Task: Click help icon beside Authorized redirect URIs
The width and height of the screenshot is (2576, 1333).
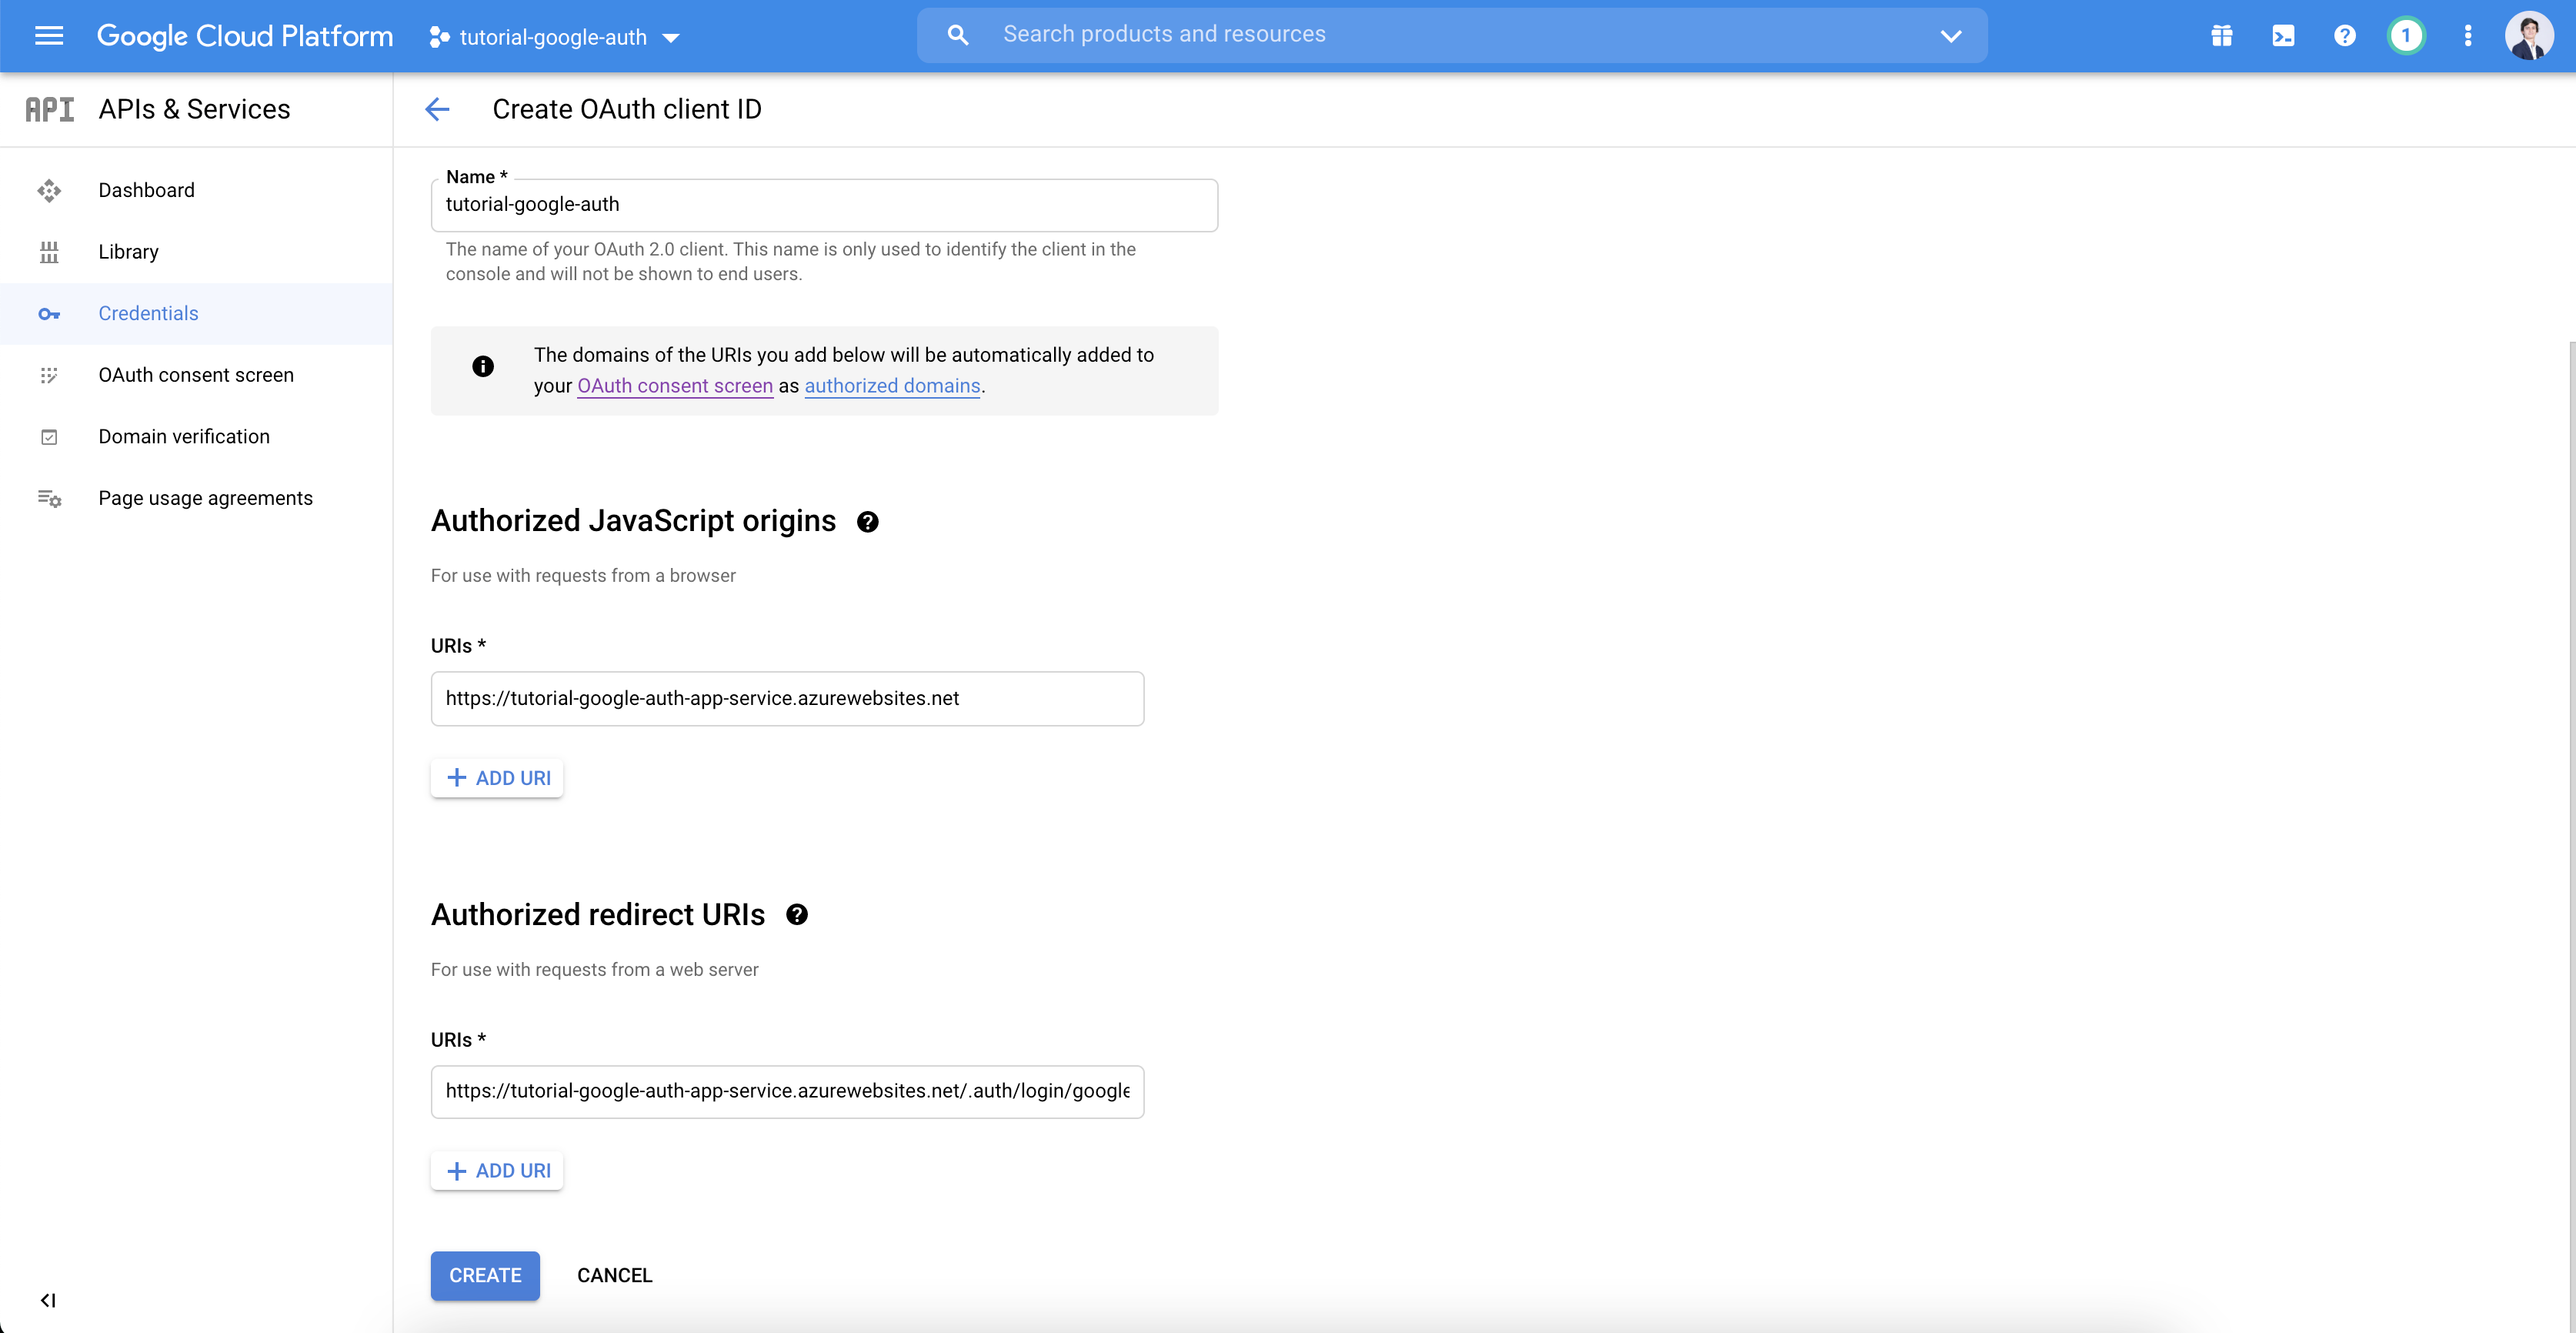Action: tap(797, 914)
